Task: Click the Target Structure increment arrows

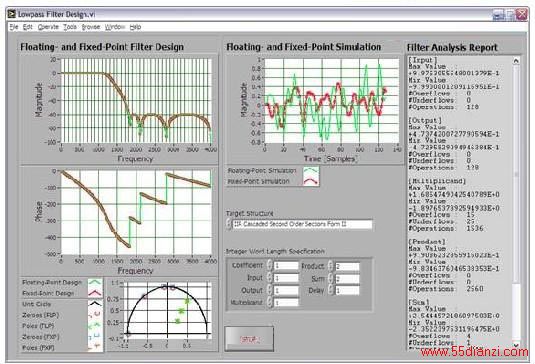Action: (229, 224)
